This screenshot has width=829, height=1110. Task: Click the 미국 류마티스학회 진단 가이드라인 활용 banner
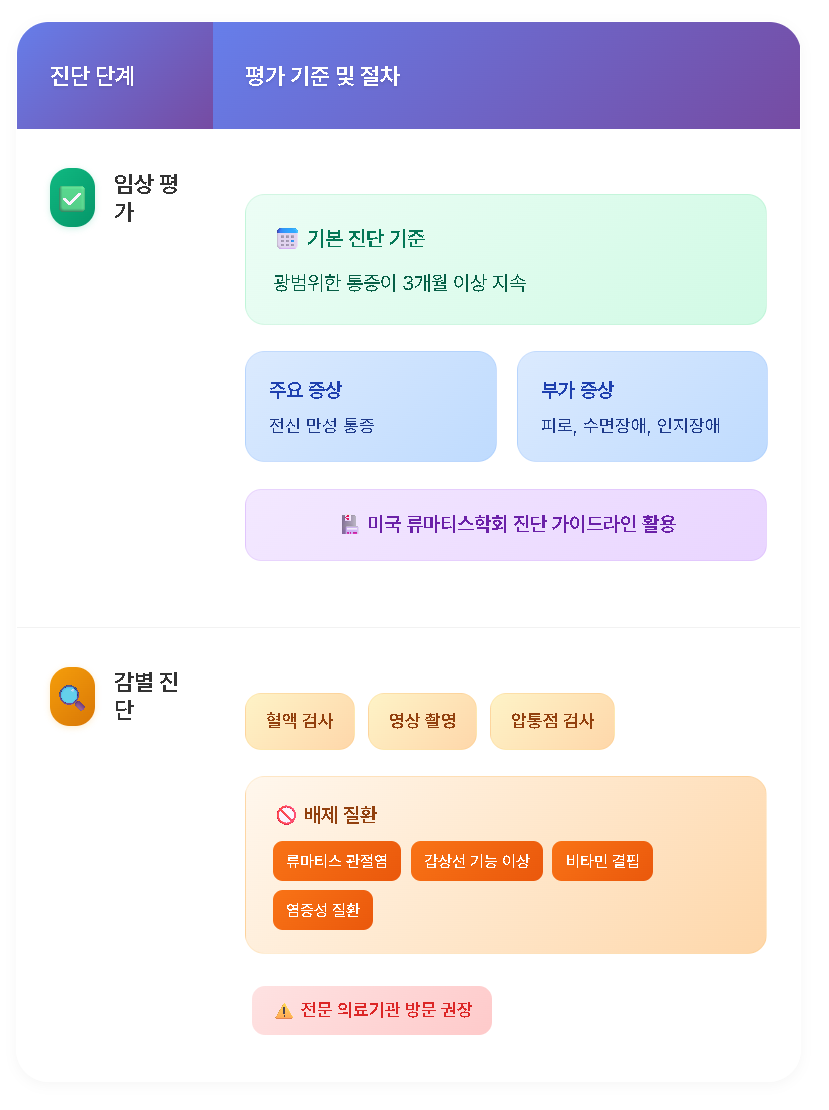click(x=505, y=525)
